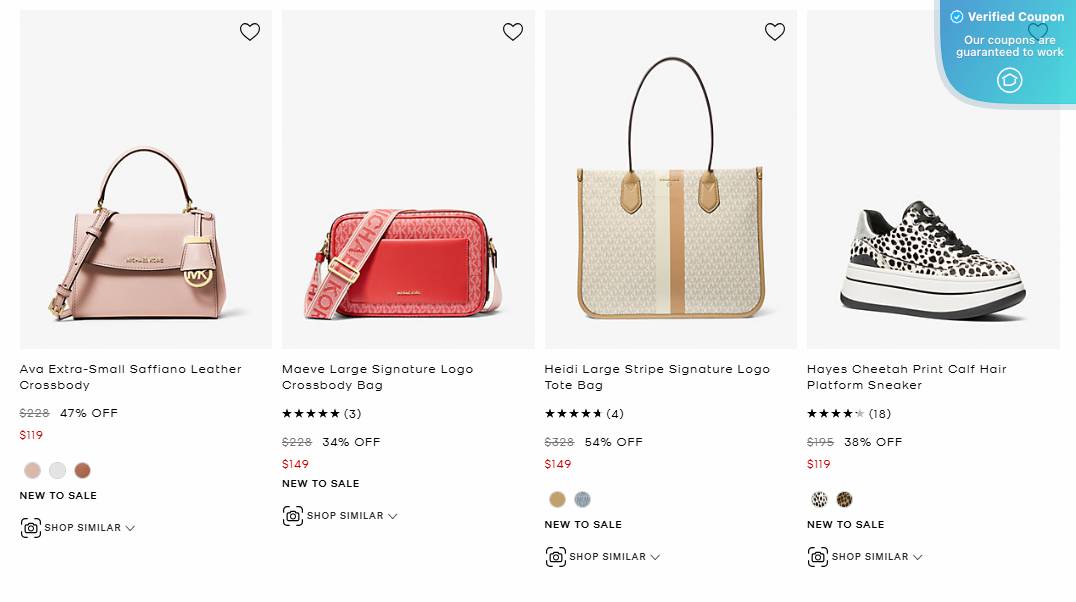1076x602 pixels.
Task: Click the heart icon on the Heidi tote
Action: [x=775, y=31]
